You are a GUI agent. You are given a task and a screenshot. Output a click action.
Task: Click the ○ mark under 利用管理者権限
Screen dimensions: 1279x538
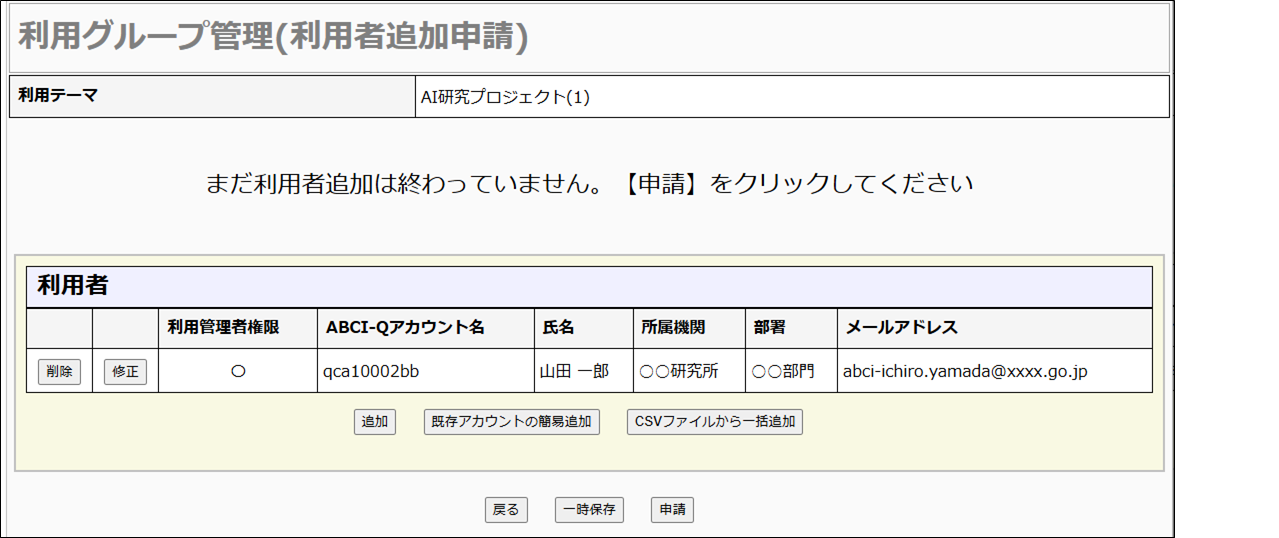[x=238, y=372]
